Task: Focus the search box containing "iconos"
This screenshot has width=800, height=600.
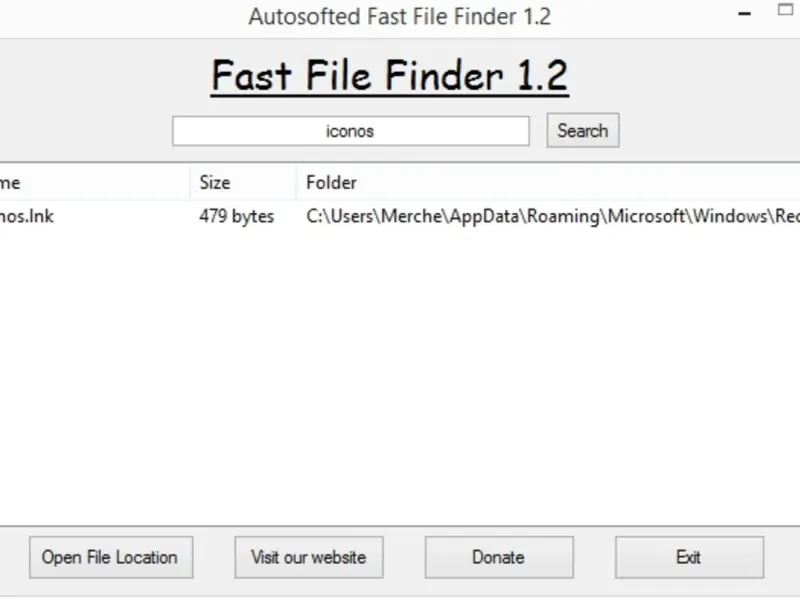Action: click(350, 131)
